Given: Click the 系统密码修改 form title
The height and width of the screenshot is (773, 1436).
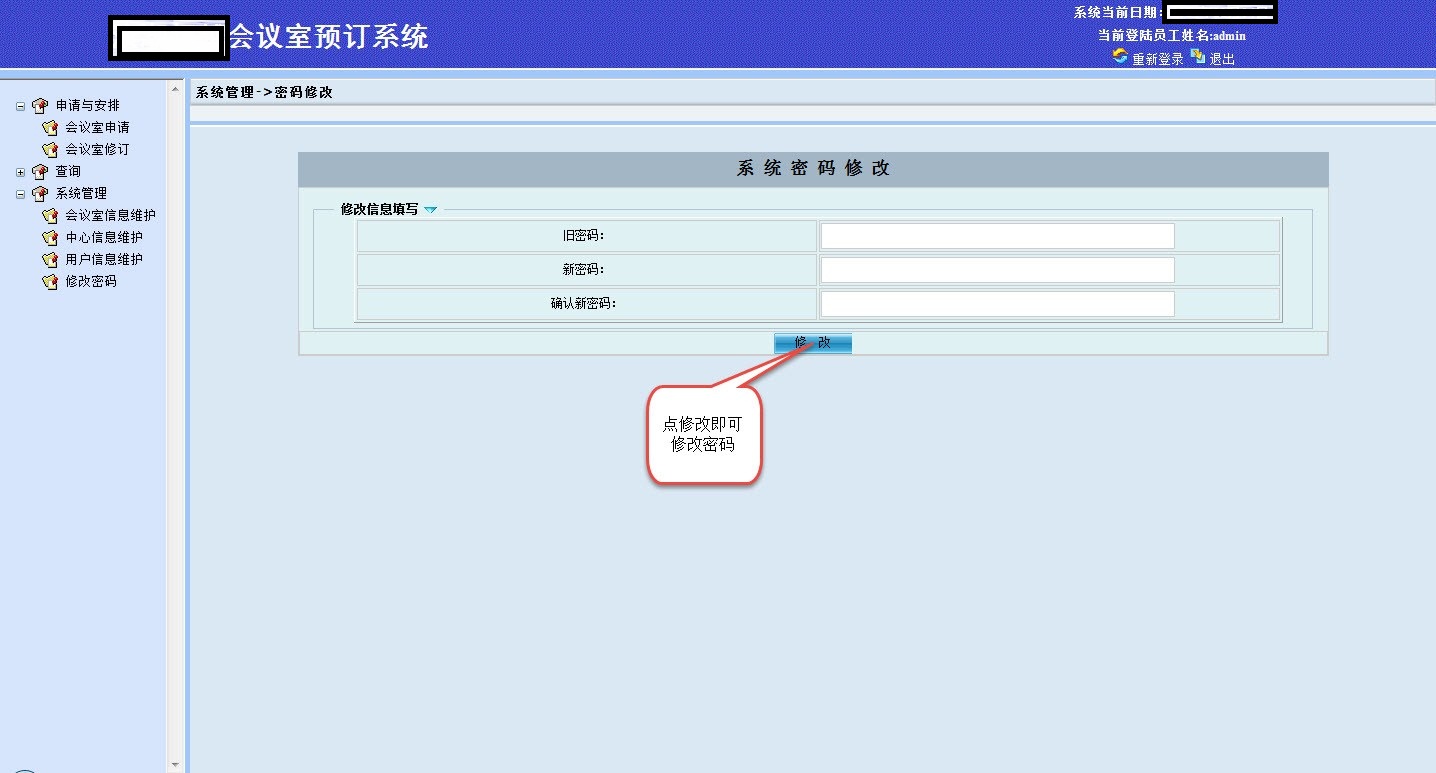Looking at the screenshot, I should [x=813, y=168].
